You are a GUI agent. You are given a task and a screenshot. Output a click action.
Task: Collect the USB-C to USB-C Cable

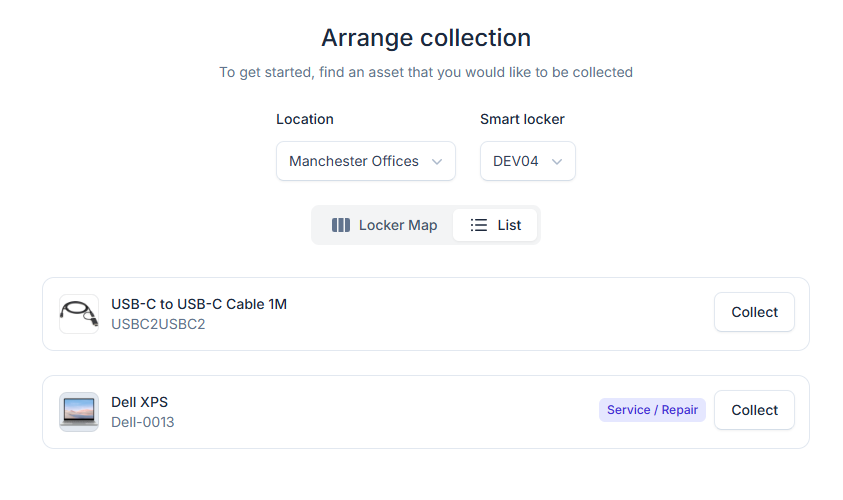[x=754, y=312]
